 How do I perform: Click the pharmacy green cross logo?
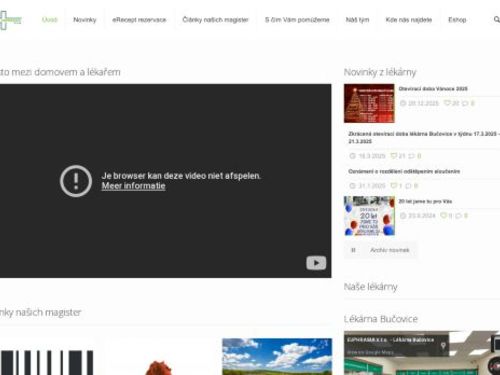click(x=10, y=20)
